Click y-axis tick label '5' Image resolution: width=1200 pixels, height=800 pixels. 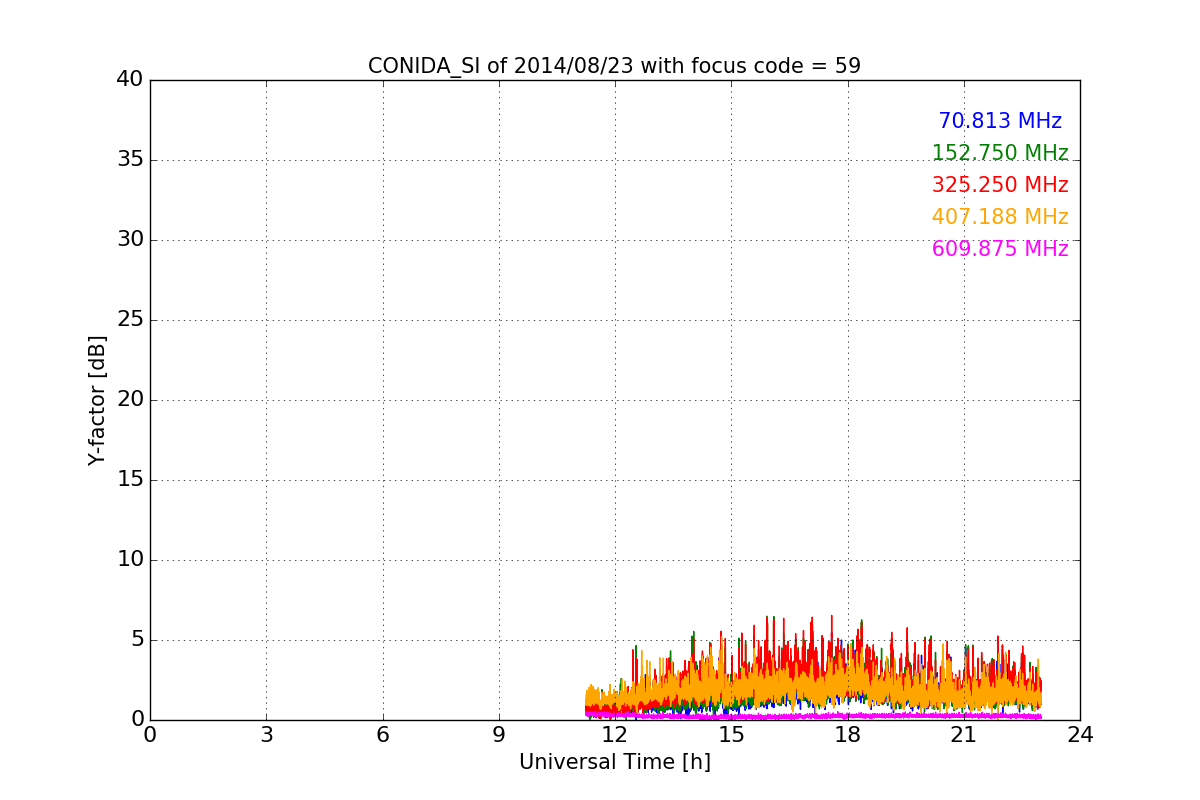(x=137, y=639)
